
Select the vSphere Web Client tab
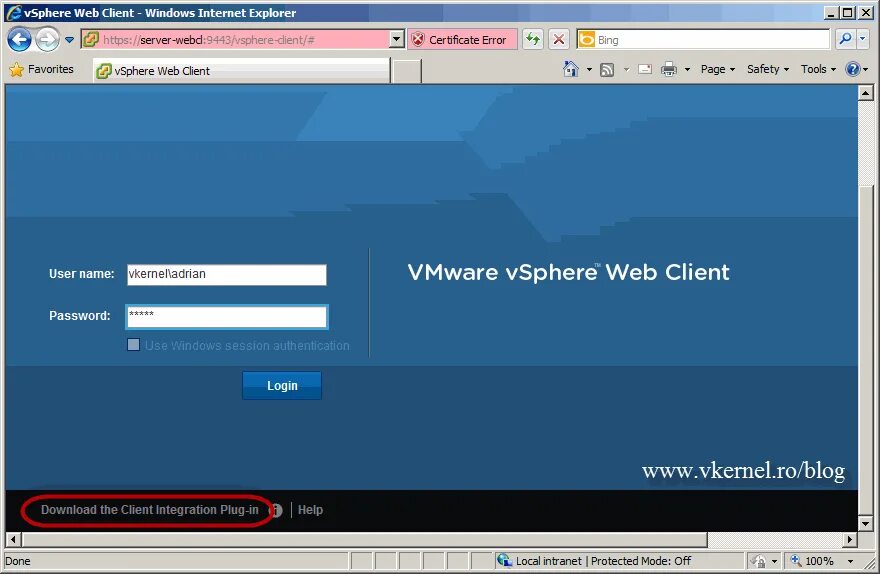coord(241,71)
